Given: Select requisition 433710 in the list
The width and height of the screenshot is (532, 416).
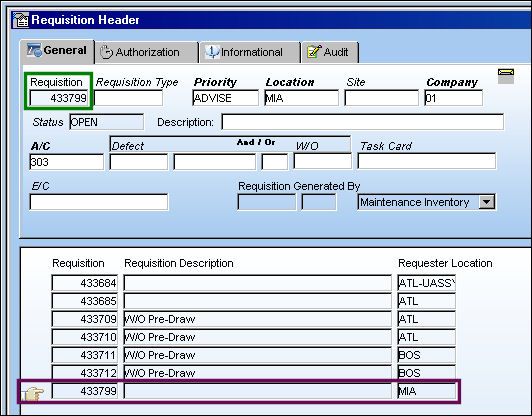Looking at the screenshot, I should point(84,337).
